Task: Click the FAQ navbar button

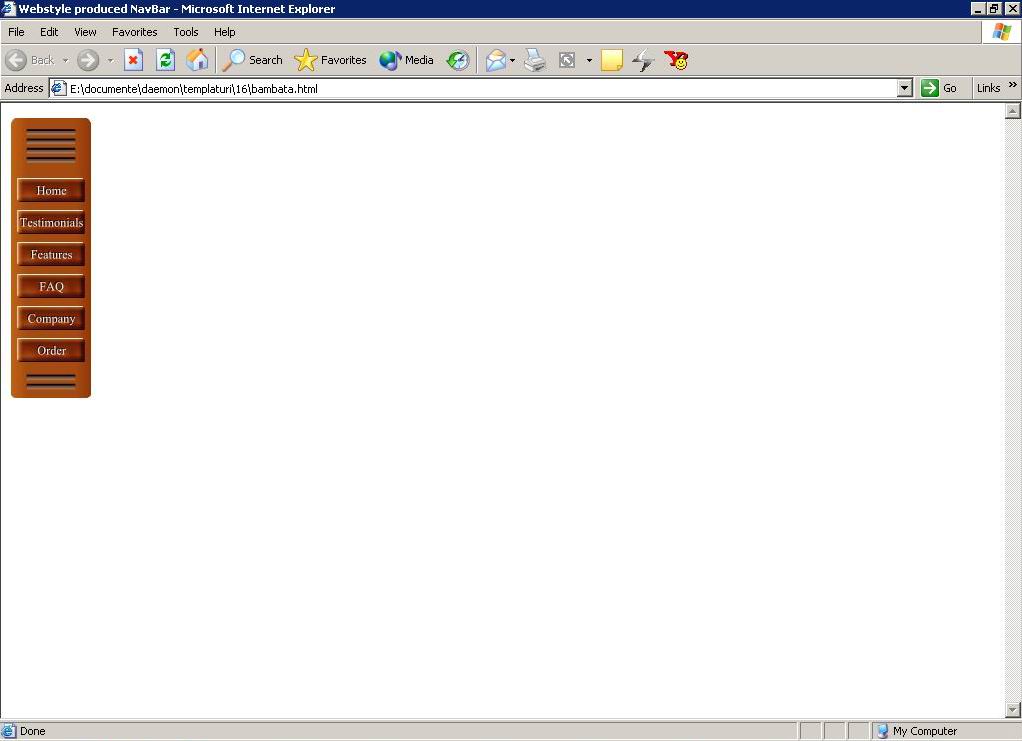Action: click(51, 286)
